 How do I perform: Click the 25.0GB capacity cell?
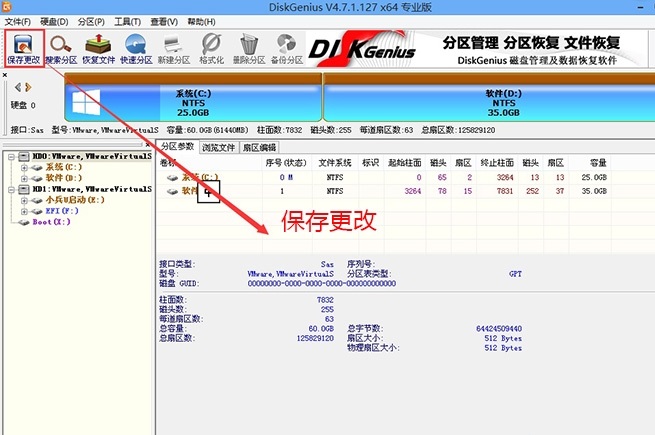pos(594,178)
